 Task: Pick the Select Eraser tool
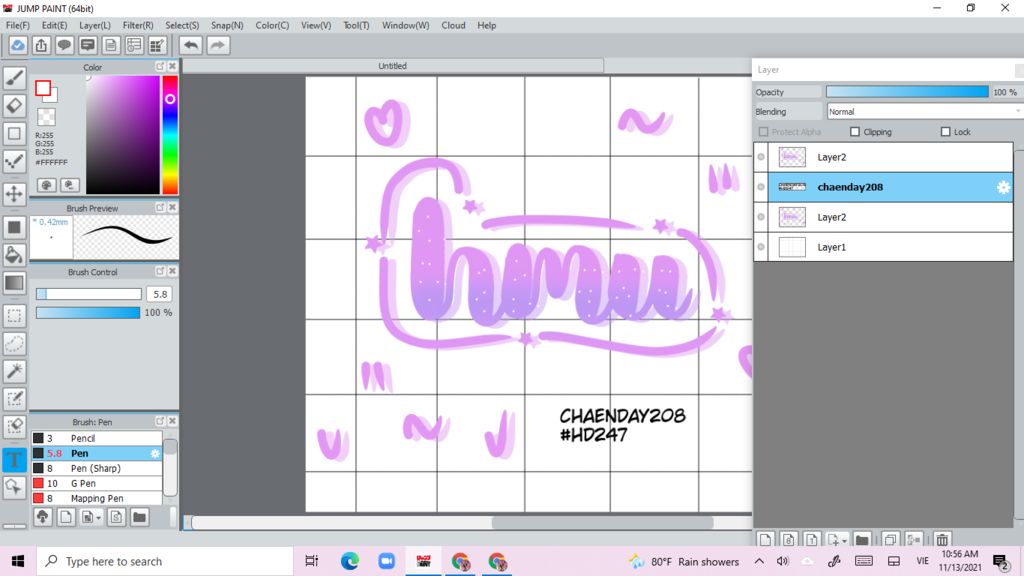(14, 427)
